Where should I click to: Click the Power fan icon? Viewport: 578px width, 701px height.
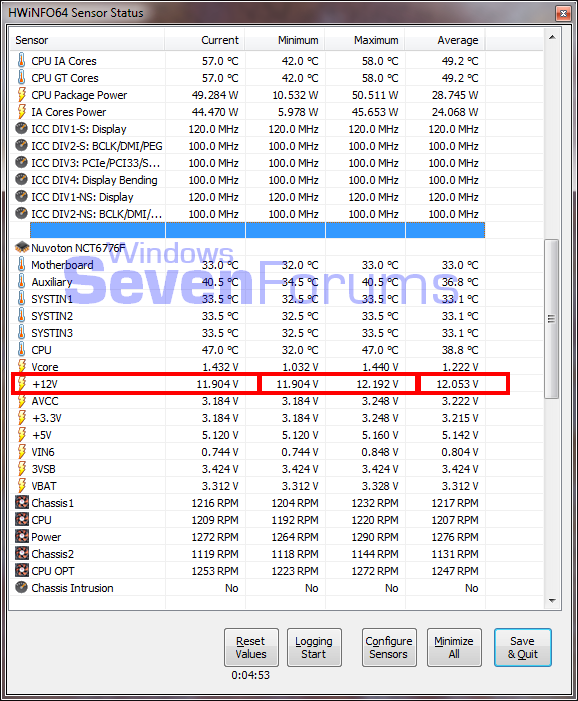click(22, 536)
